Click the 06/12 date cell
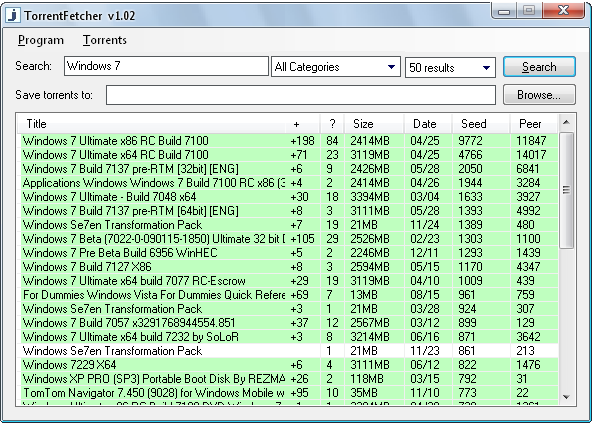The width and height of the screenshot is (593, 425). coord(425,365)
